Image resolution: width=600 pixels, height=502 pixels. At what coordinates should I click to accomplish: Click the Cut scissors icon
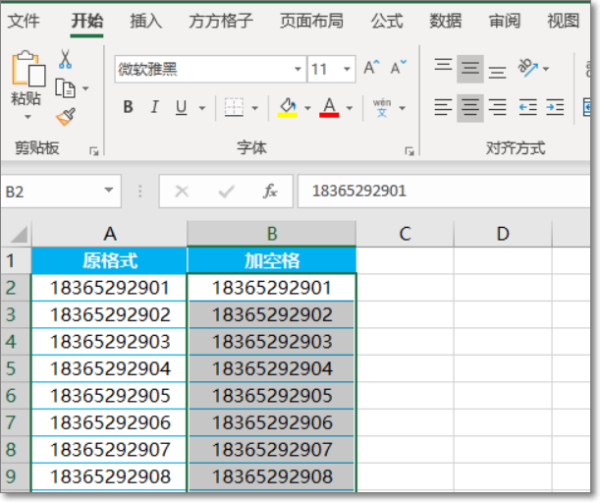coord(65,59)
